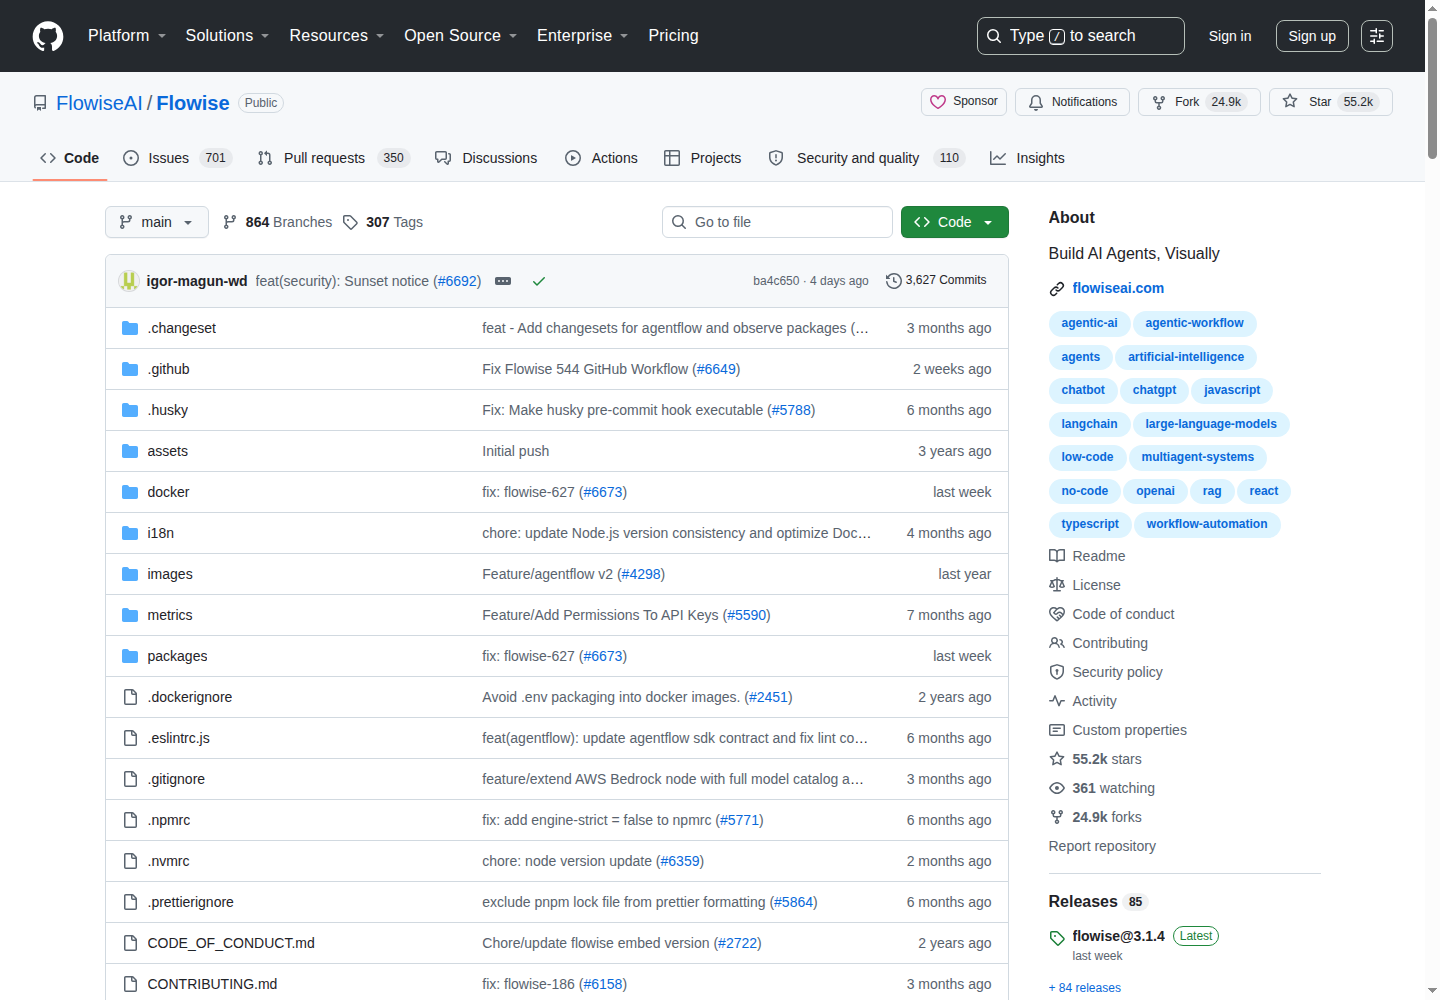Open the Insights tab
The height and width of the screenshot is (1000, 1440).
[1027, 158]
